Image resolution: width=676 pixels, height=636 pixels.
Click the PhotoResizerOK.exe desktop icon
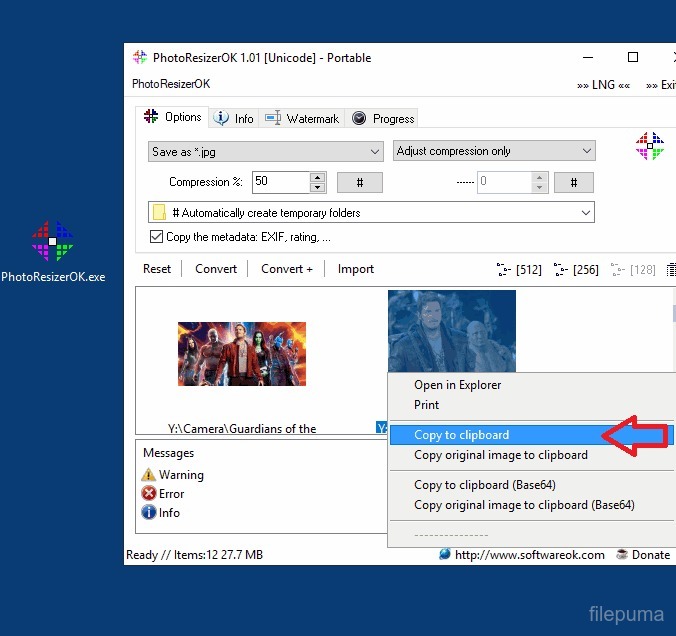click(x=53, y=241)
